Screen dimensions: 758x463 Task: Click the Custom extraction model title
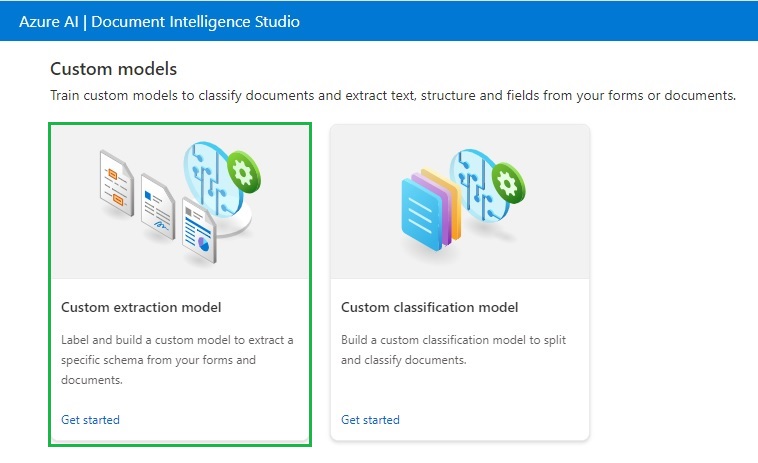point(141,307)
